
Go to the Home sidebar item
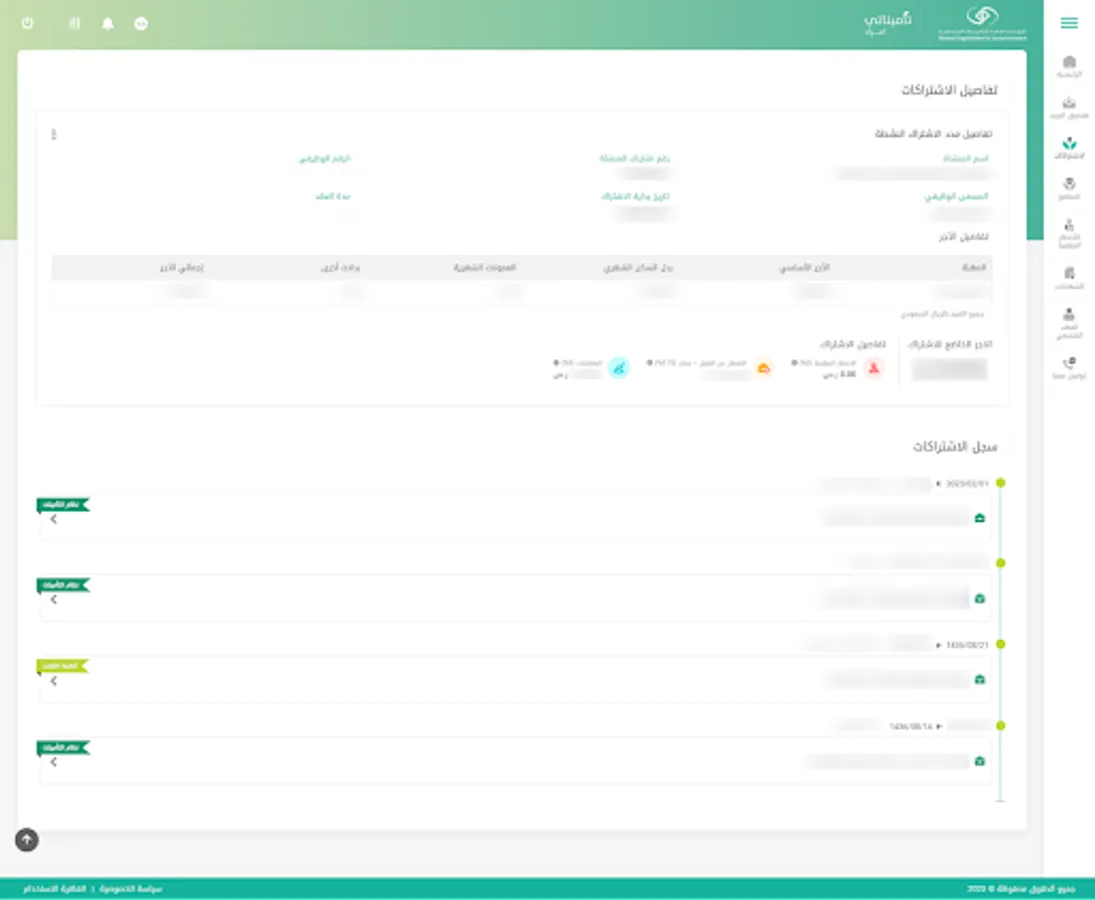(x=1068, y=66)
